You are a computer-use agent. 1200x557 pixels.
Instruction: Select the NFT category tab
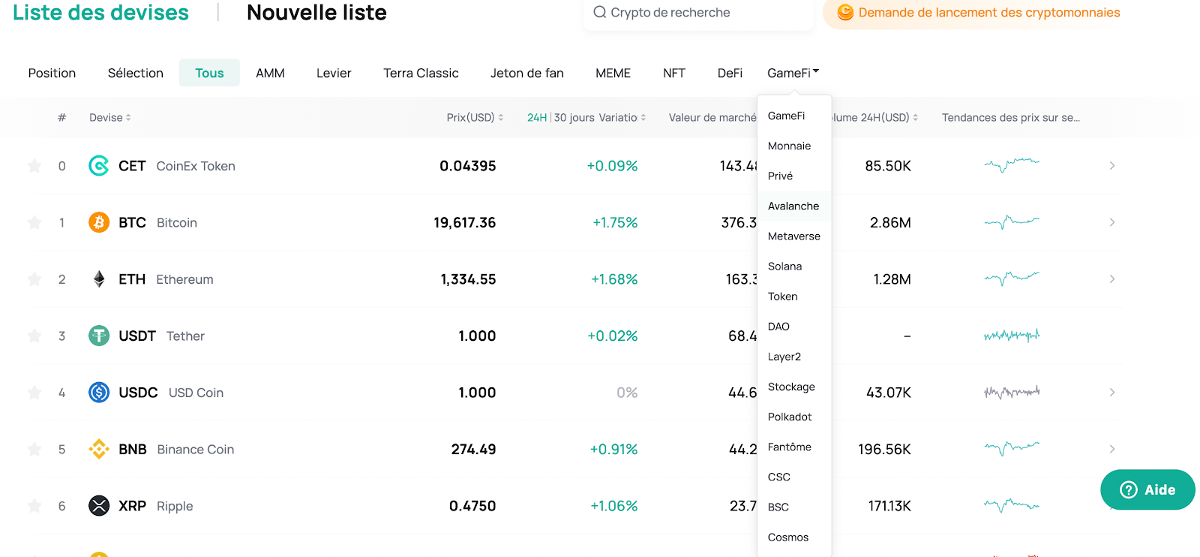pyautogui.click(x=674, y=73)
